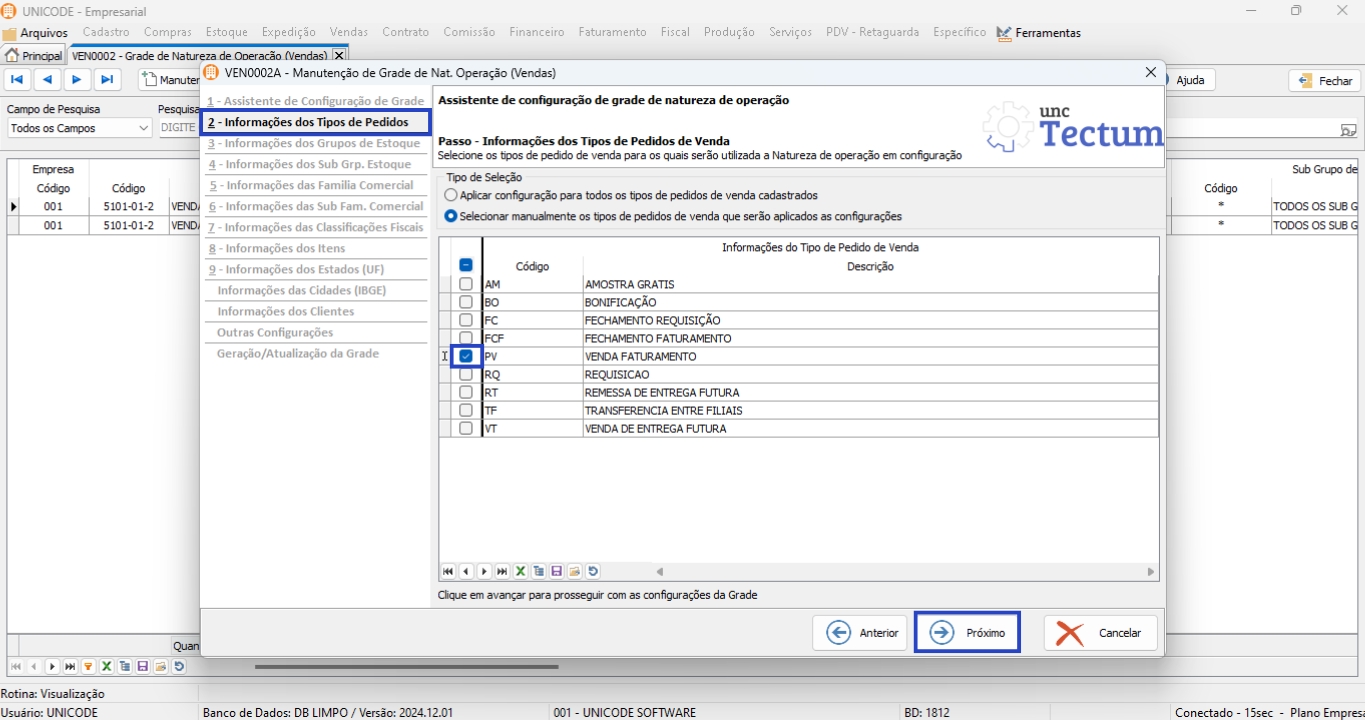Select 'Aplicar configuração para todos os tipos' radio option
Viewport: 1365px width, 720px height.
click(x=452, y=196)
